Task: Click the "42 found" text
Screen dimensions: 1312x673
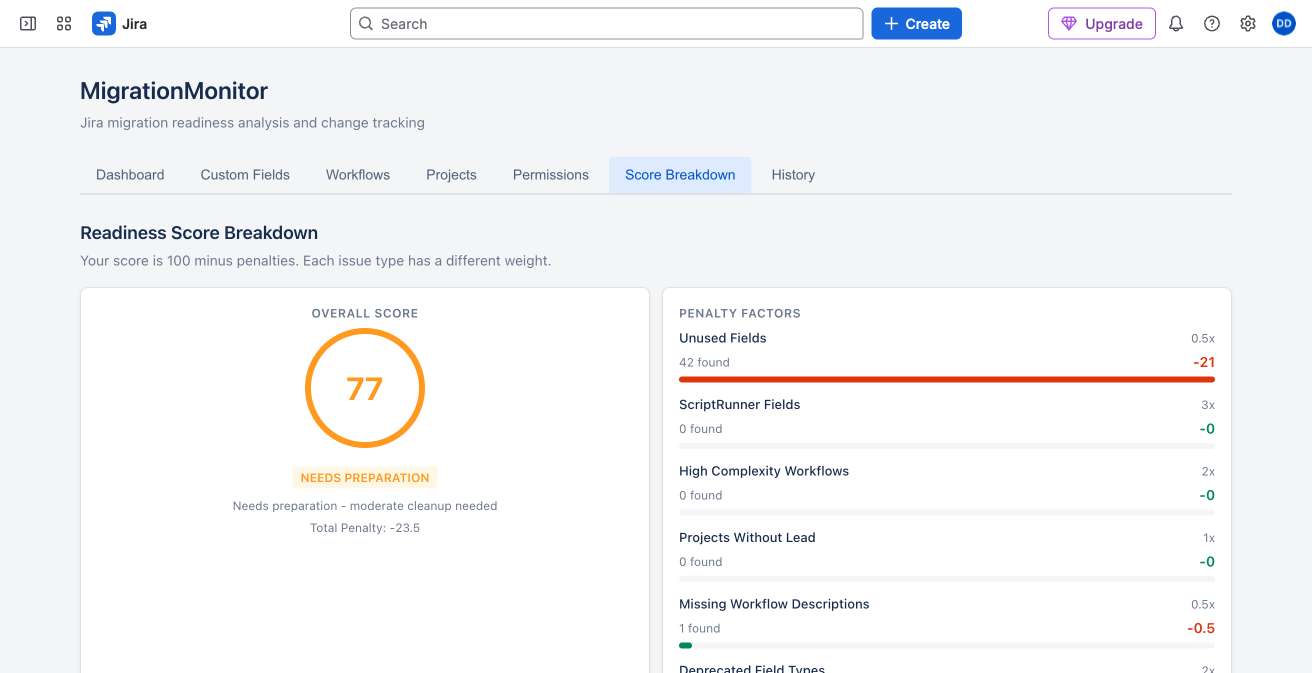Action: pyautogui.click(x=704, y=362)
